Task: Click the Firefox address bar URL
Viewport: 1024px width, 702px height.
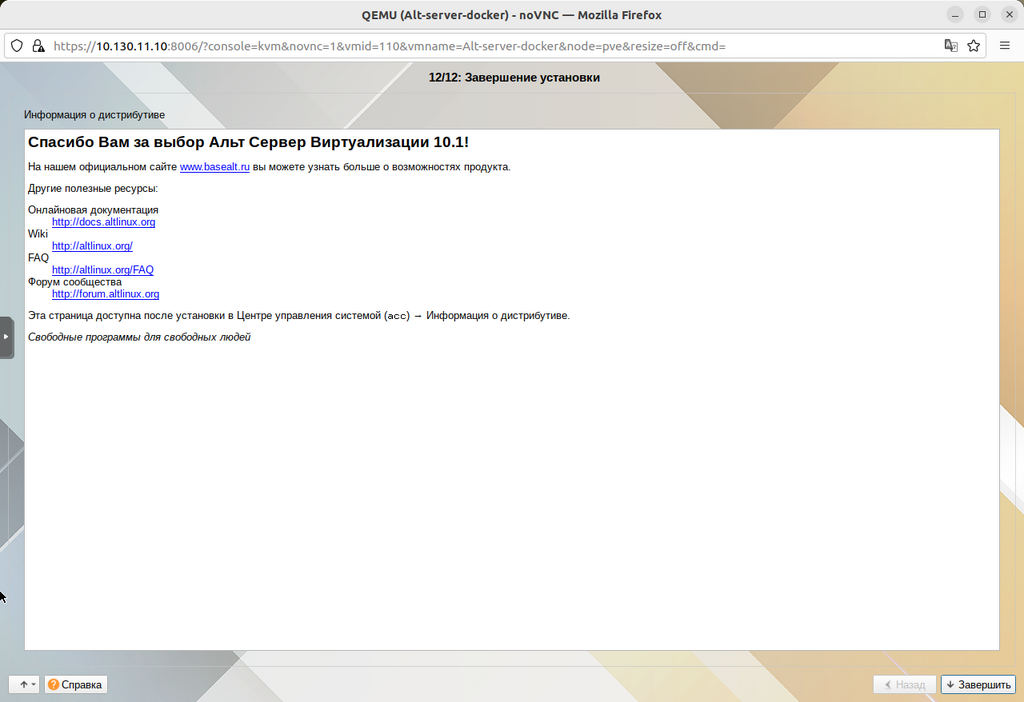Action: (x=400, y=46)
